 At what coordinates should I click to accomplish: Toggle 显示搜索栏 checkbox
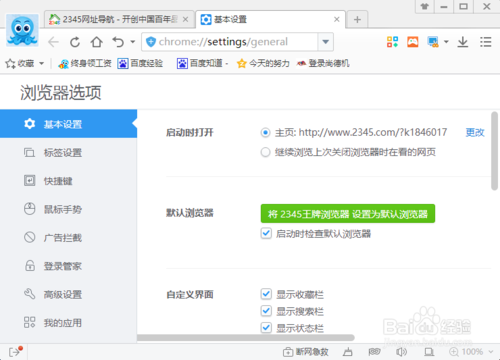266,311
